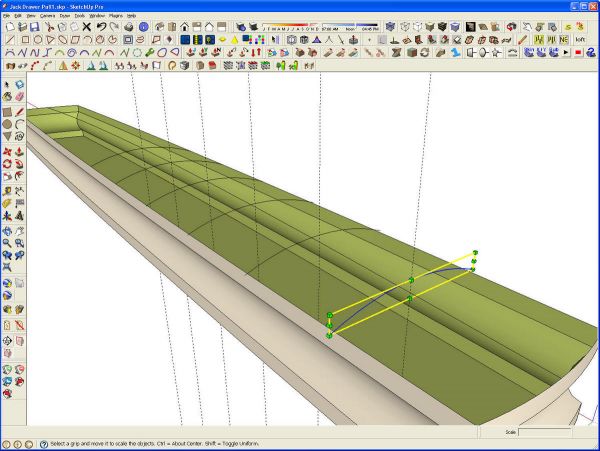Click the Scale value input field
The height and width of the screenshot is (451, 600).
coord(545,432)
